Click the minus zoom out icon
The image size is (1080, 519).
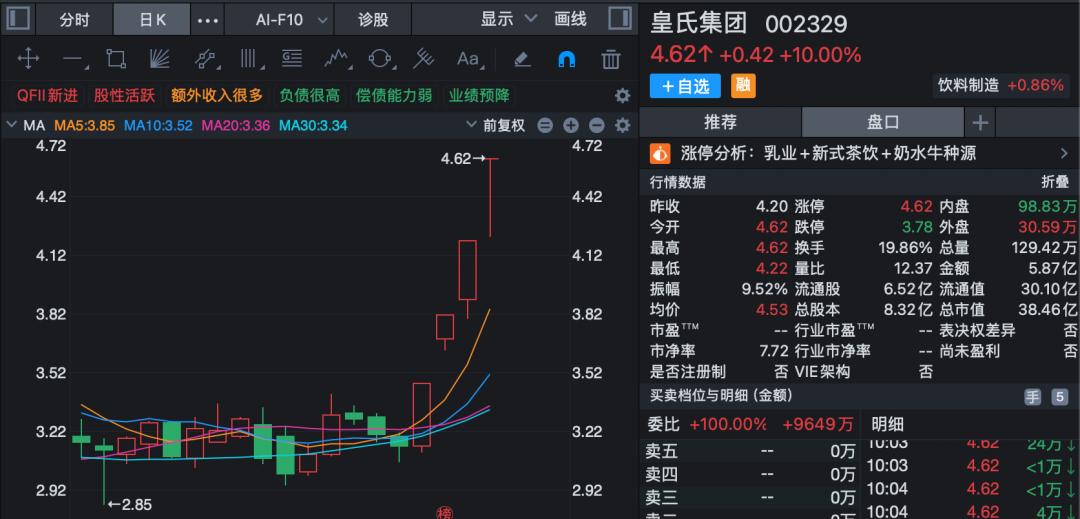pos(597,126)
